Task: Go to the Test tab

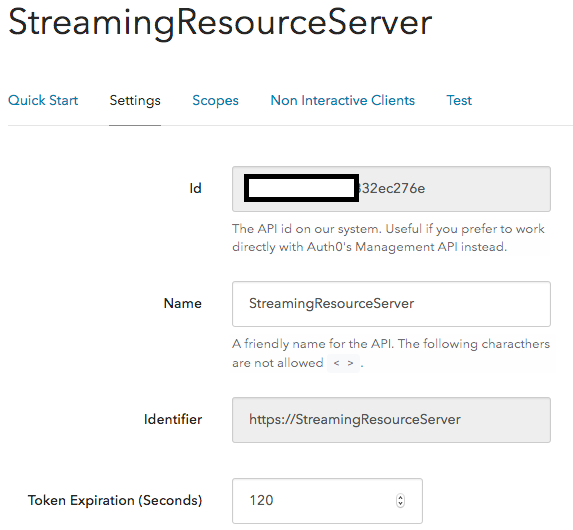Action: pyautogui.click(x=459, y=100)
